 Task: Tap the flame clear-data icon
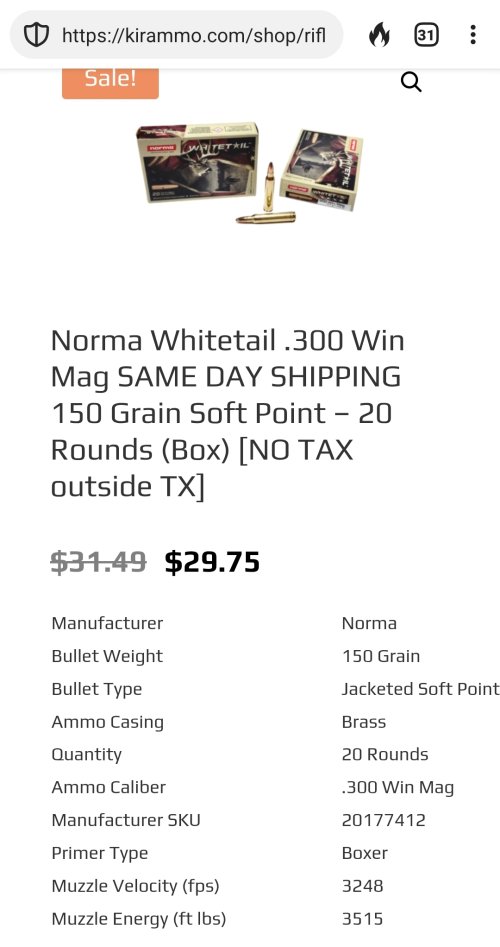(x=379, y=35)
